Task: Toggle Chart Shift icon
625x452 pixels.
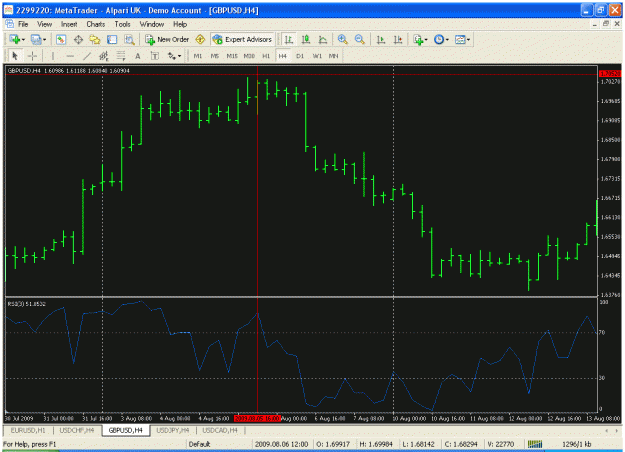Action: pyautogui.click(x=398, y=39)
